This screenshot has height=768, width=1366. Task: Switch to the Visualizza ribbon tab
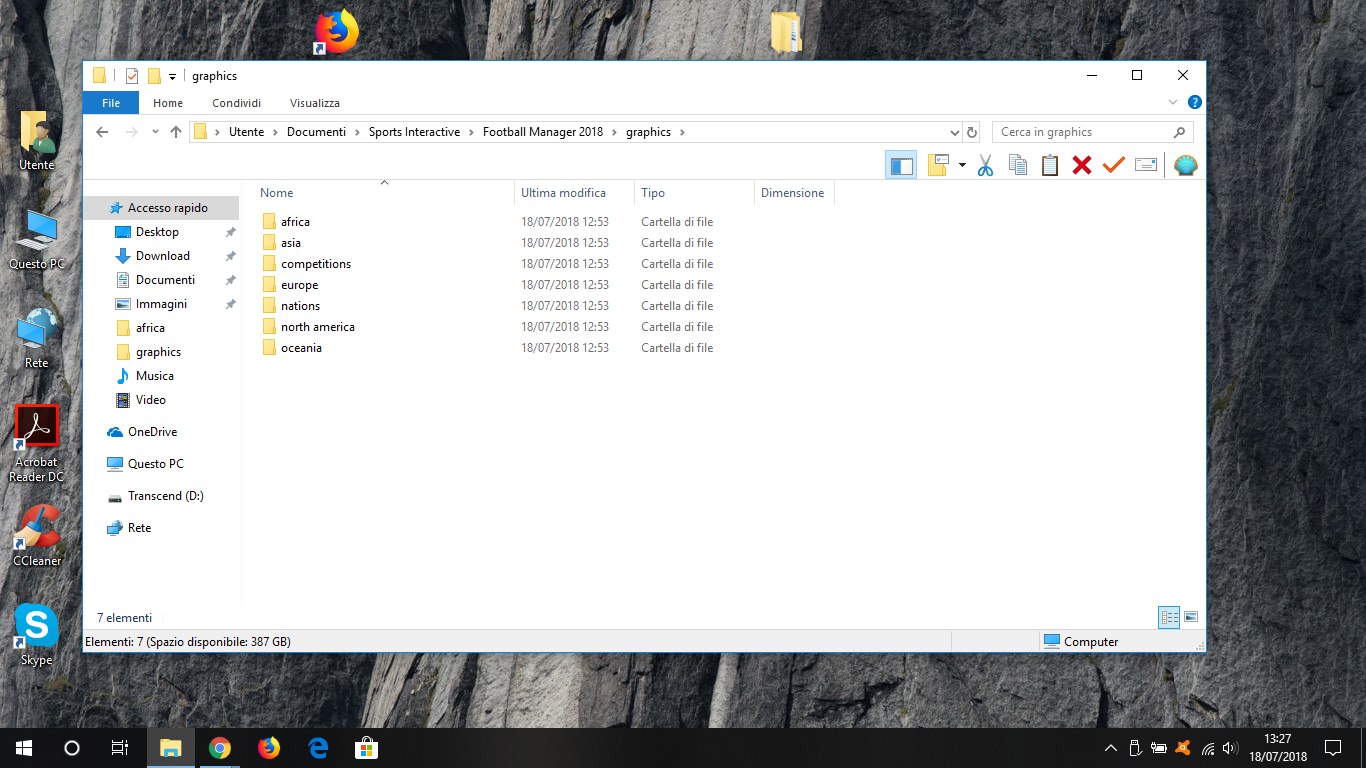click(315, 103)
